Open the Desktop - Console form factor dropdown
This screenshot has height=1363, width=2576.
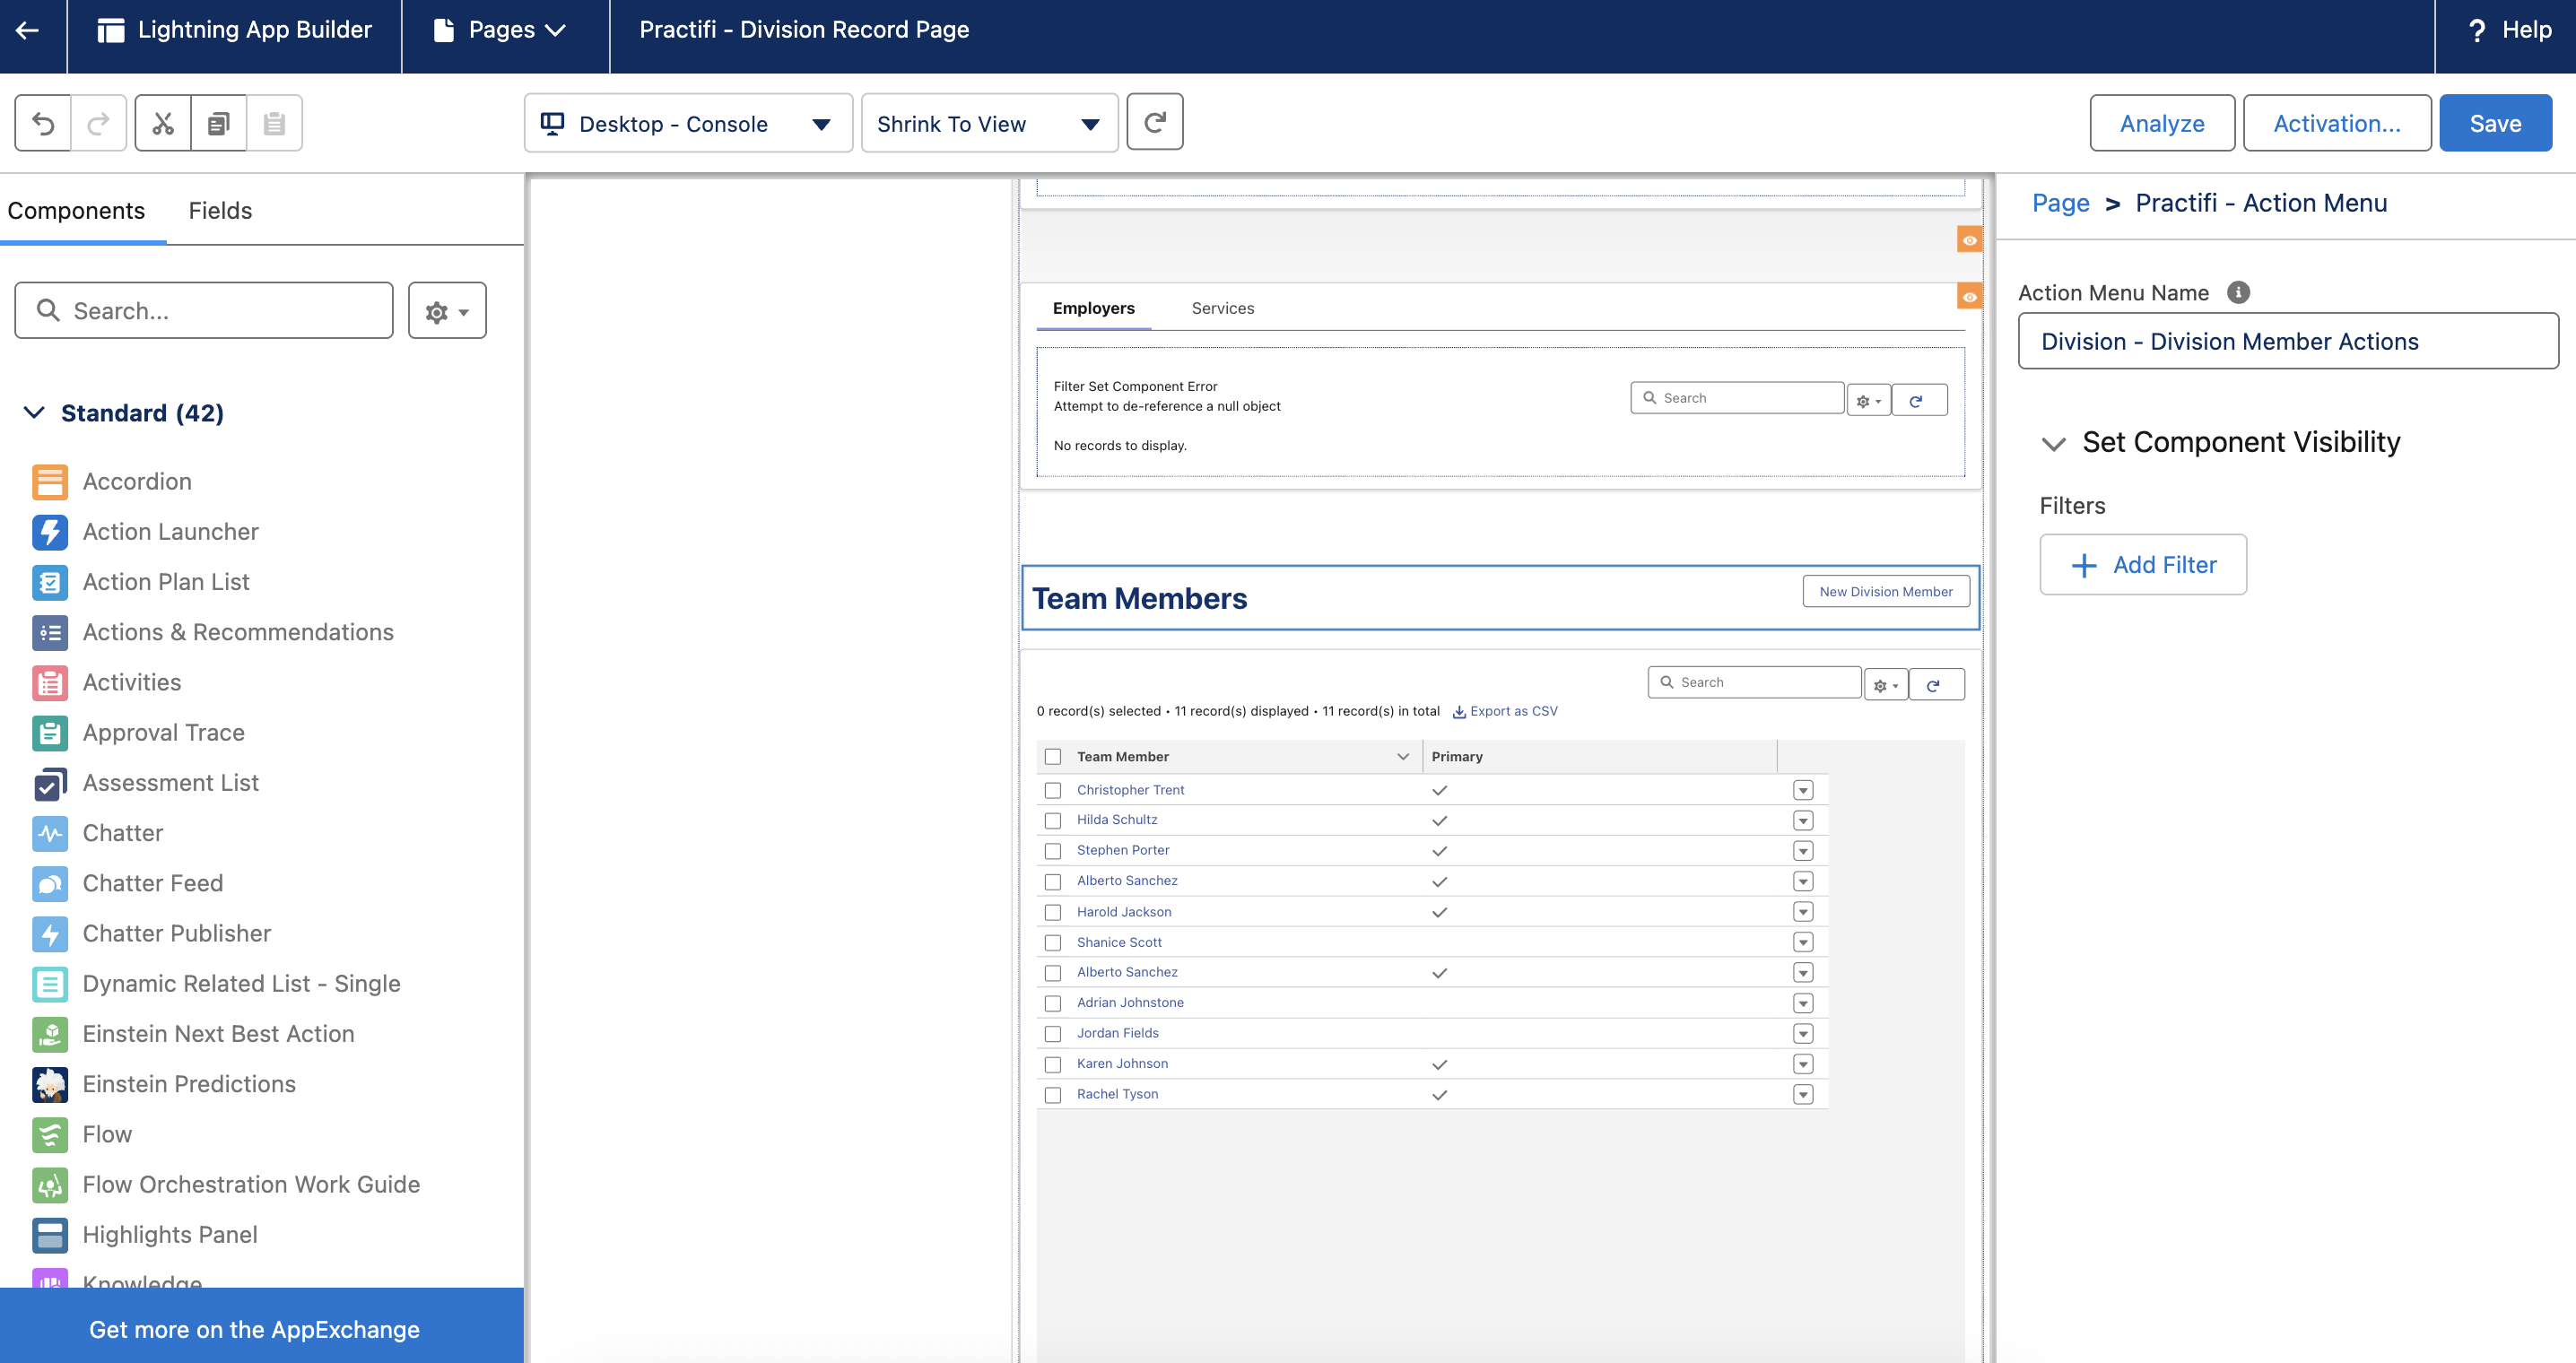coord(688,123)
